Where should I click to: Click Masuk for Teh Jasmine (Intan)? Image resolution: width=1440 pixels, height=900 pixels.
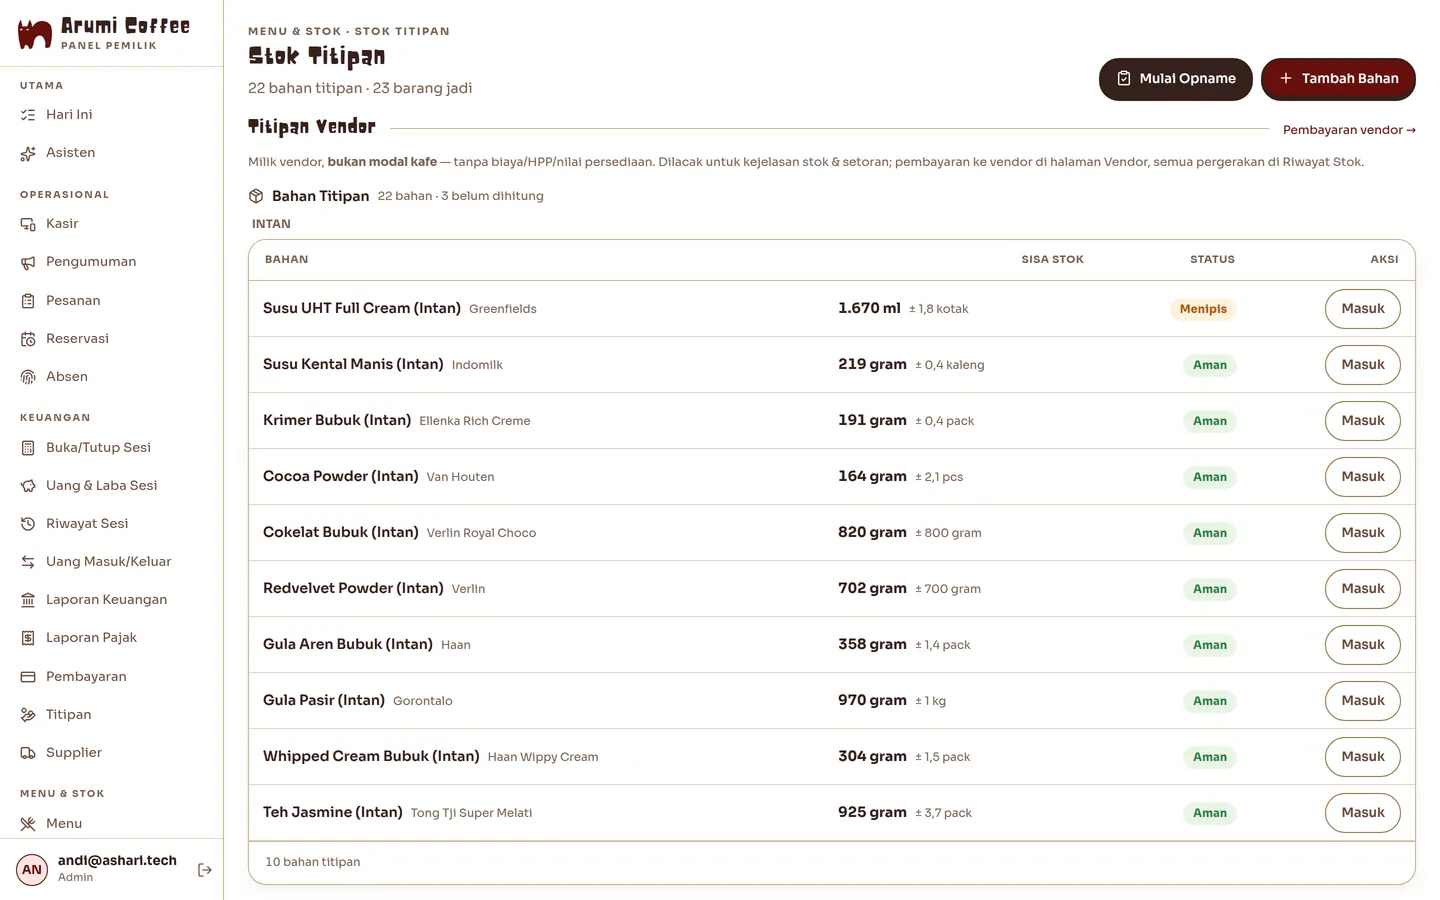(1363, 813)
